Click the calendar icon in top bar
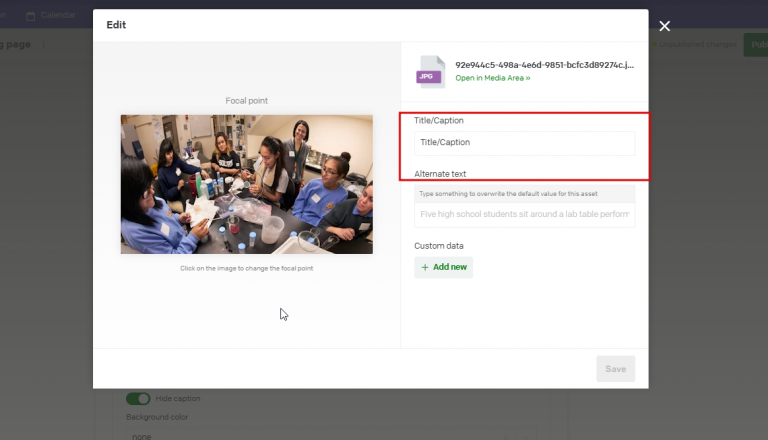 point(30,16)
